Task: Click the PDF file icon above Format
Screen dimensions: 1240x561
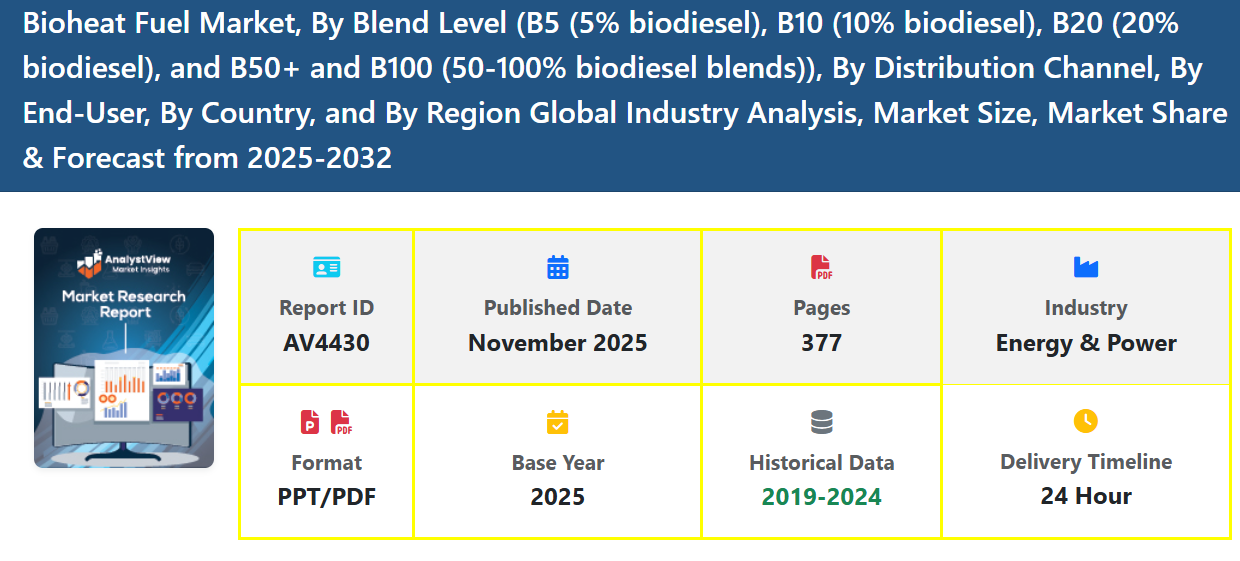Action: (x=342, y=422)
